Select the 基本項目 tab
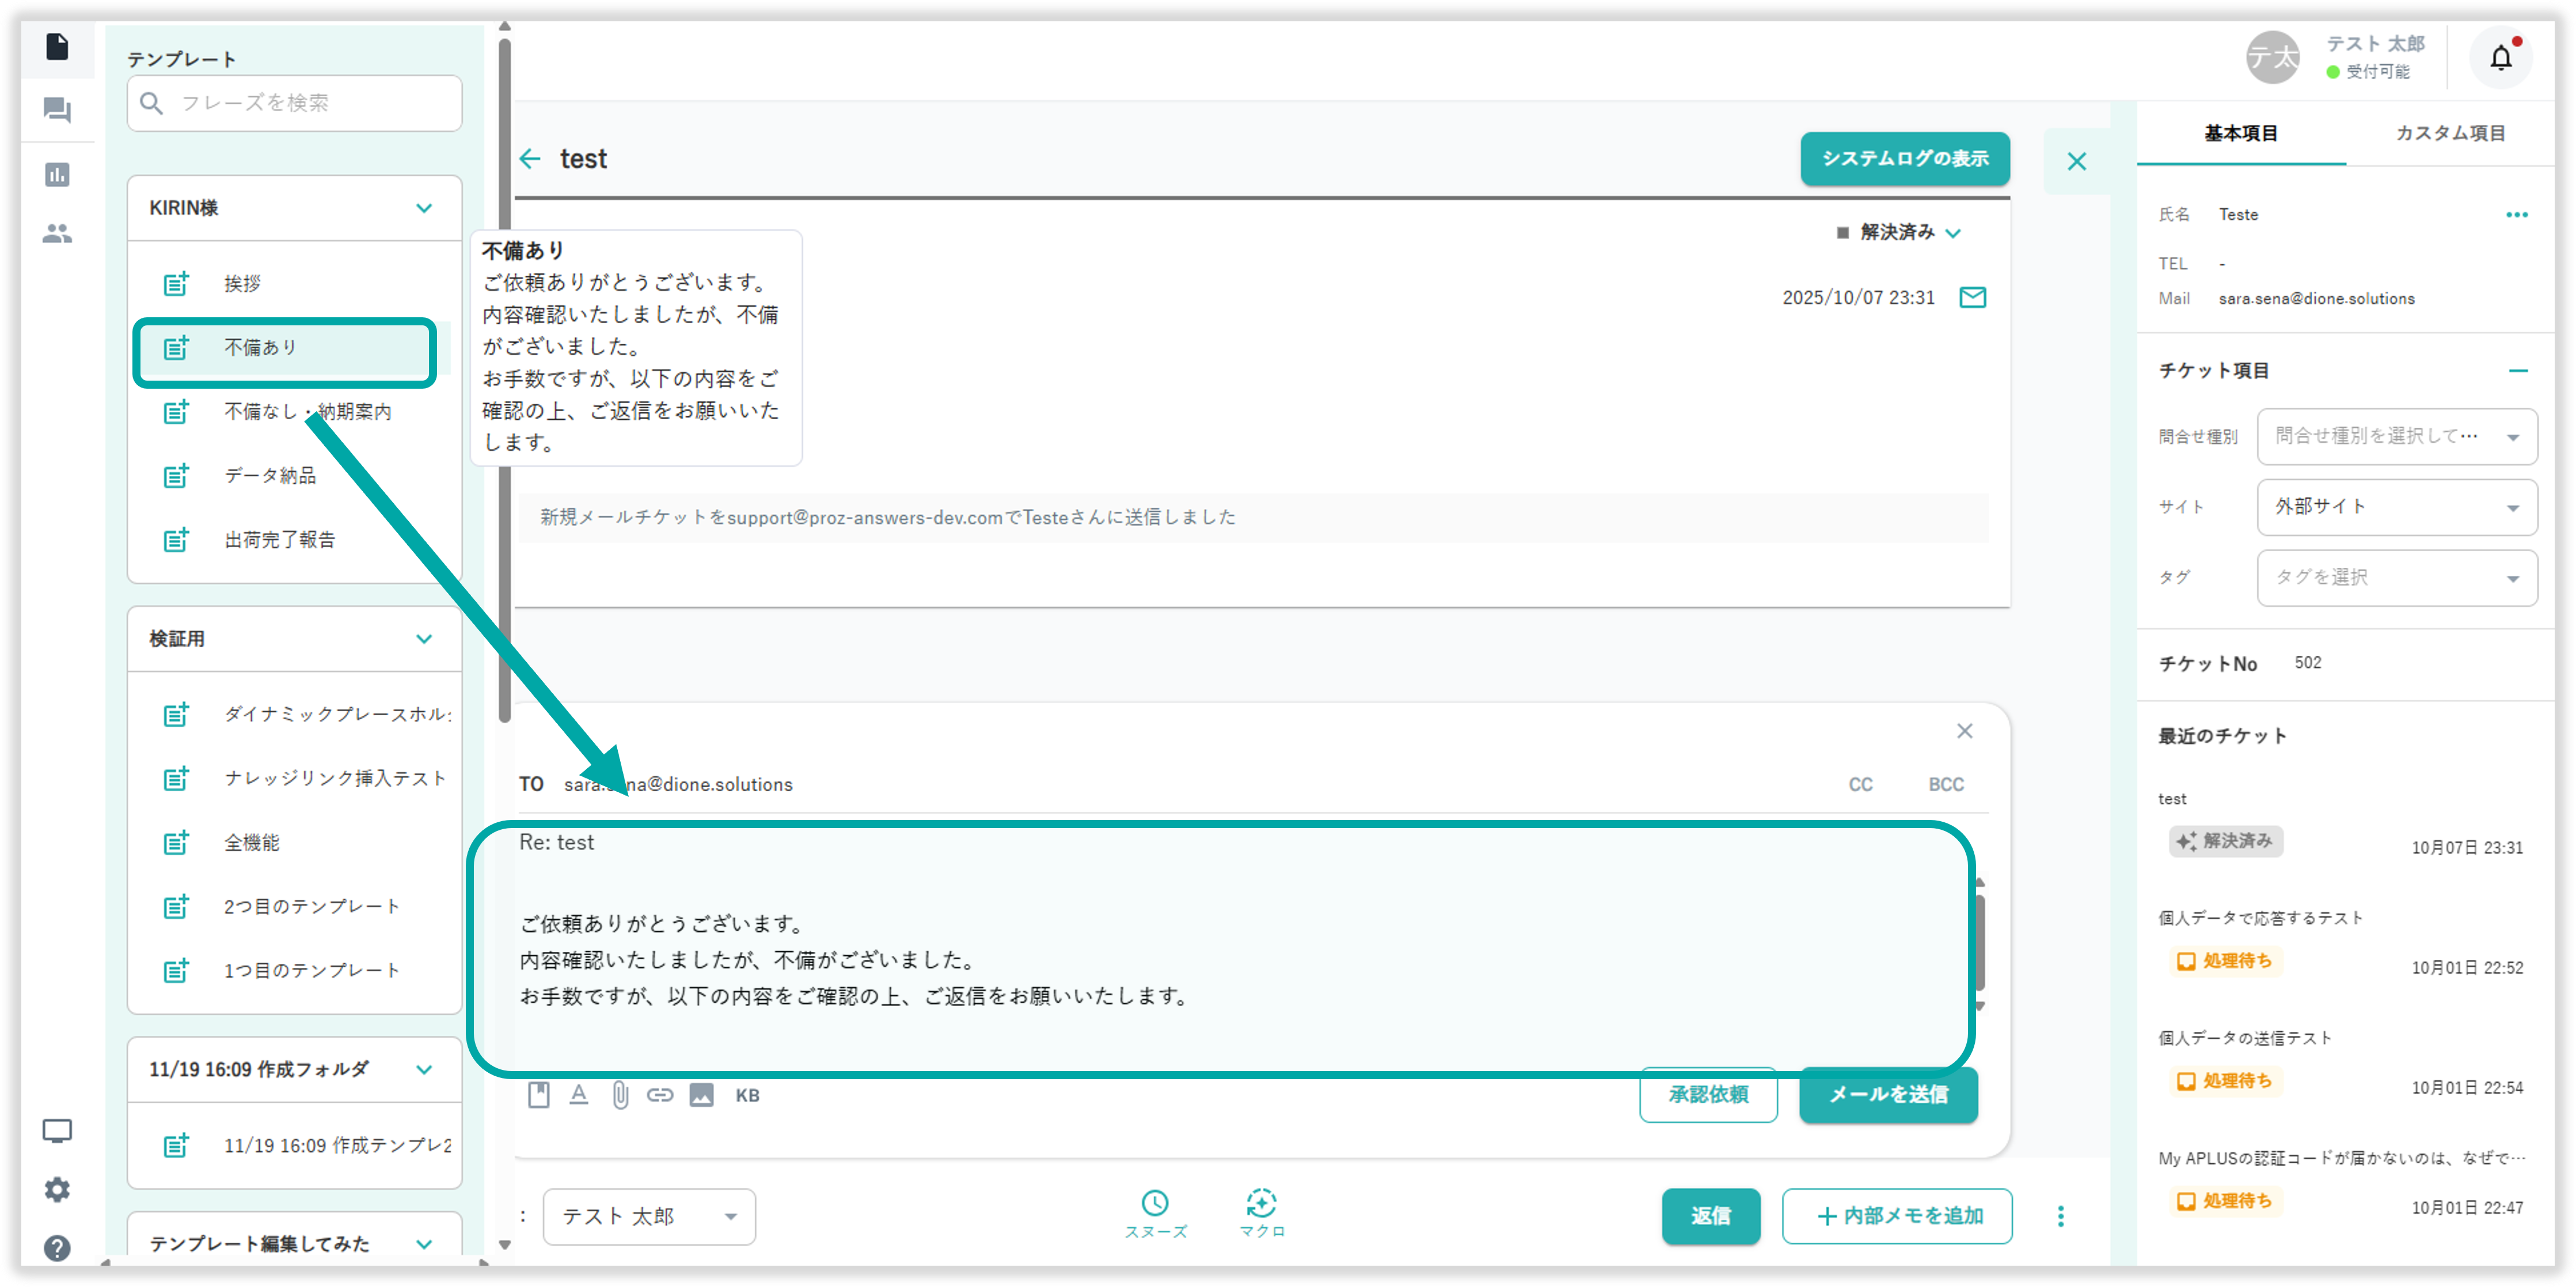Viewport: 2576px width, 1287px height. 2240,133
